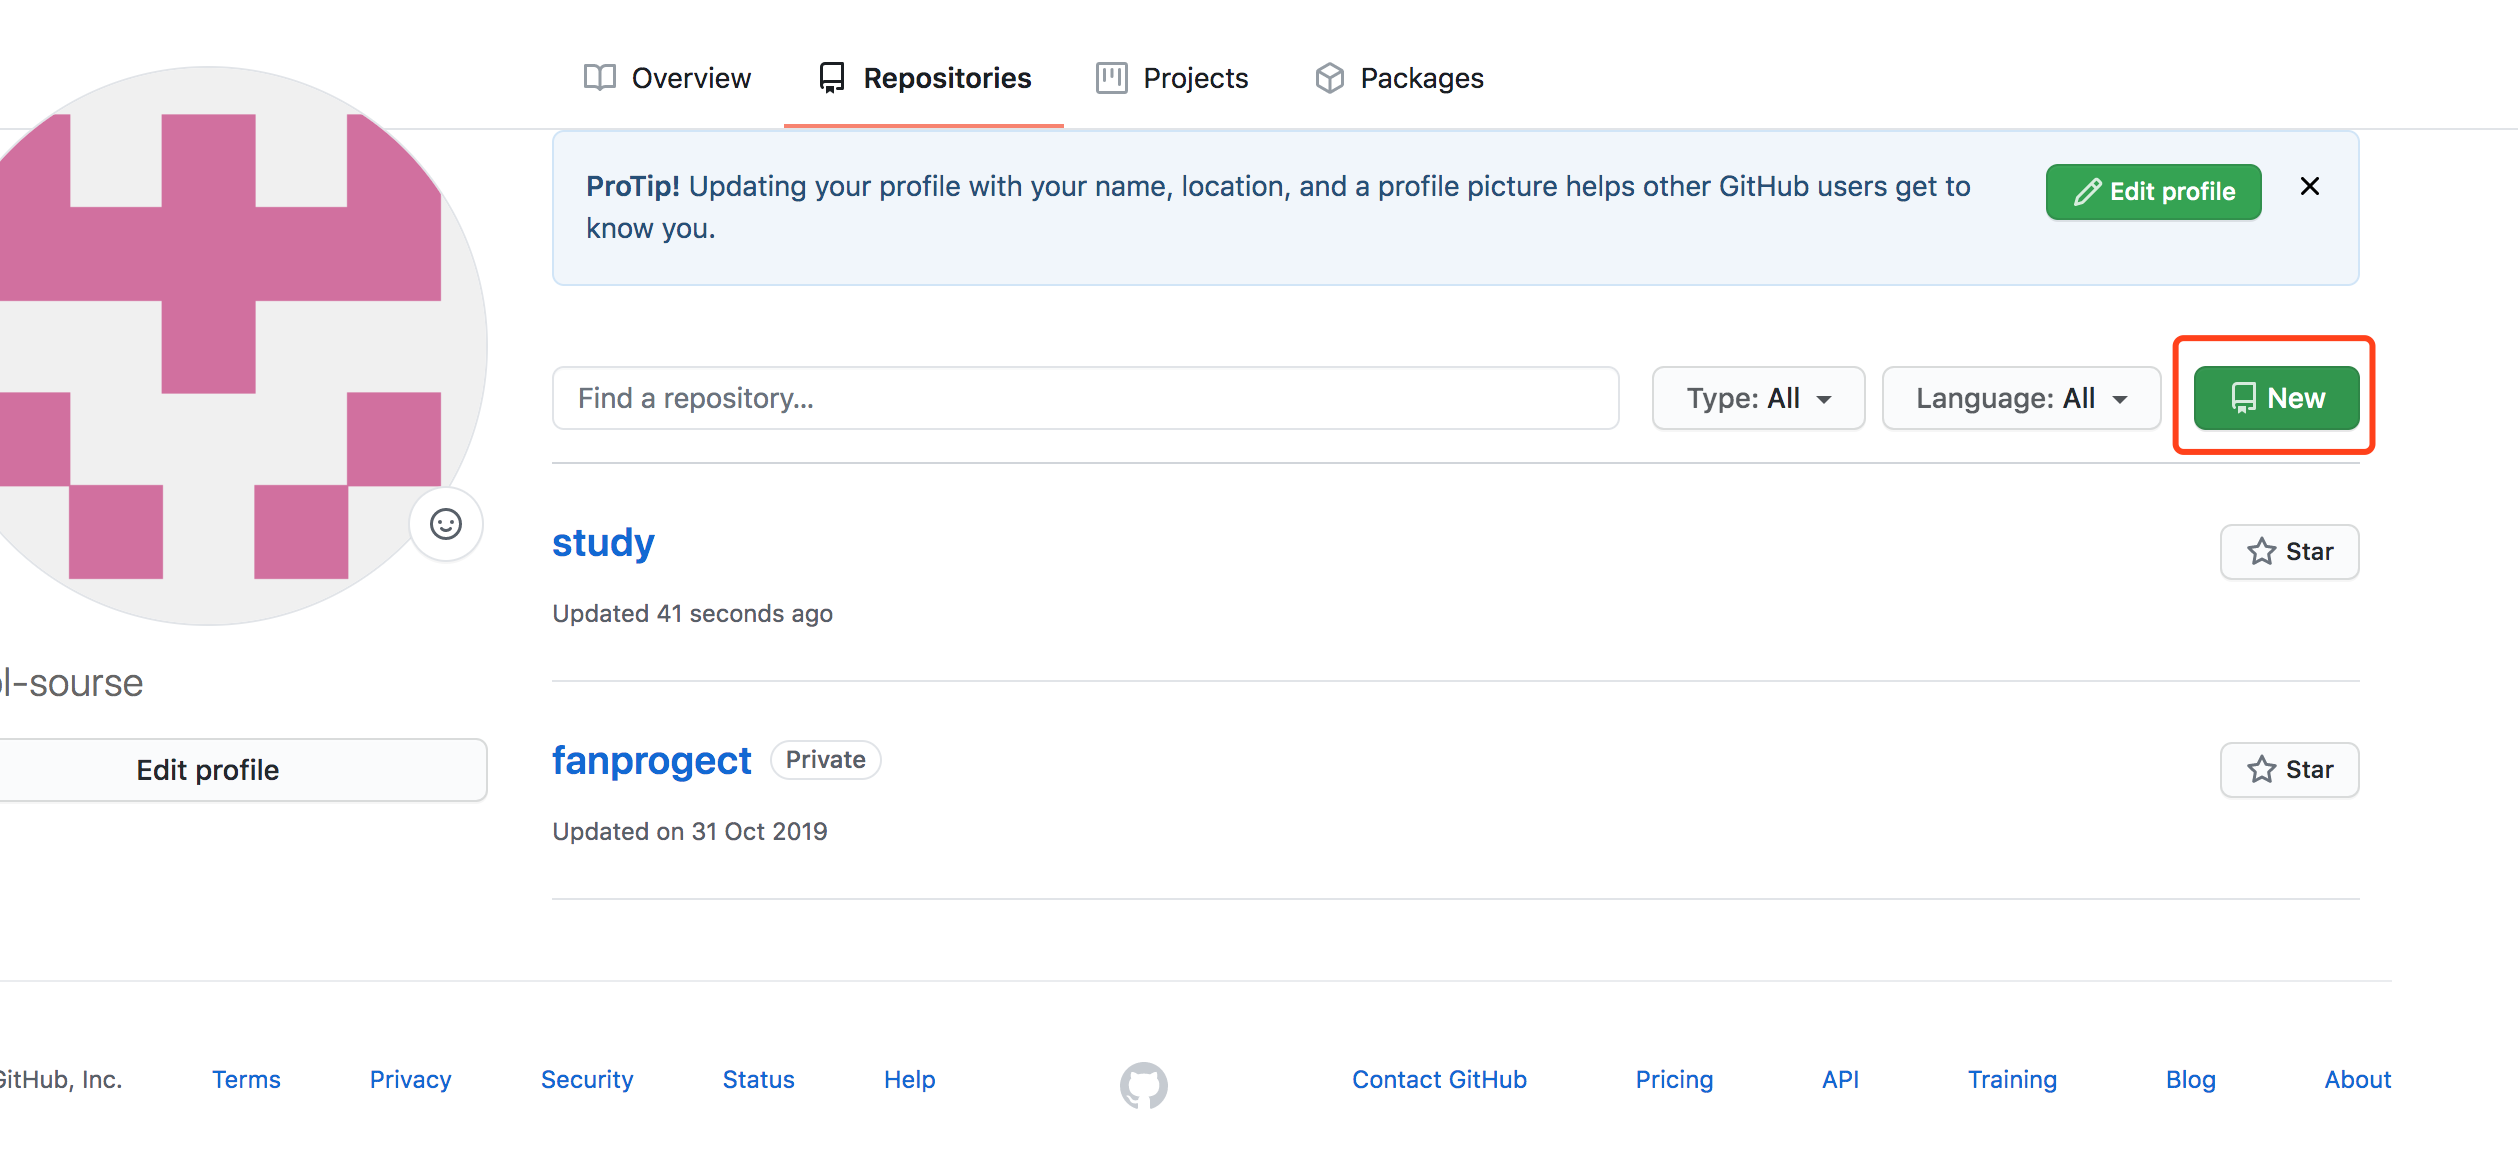Click the sidebar Edit profile button
This screenshot has height=1162, width=2518.
(x=208, y=770)
